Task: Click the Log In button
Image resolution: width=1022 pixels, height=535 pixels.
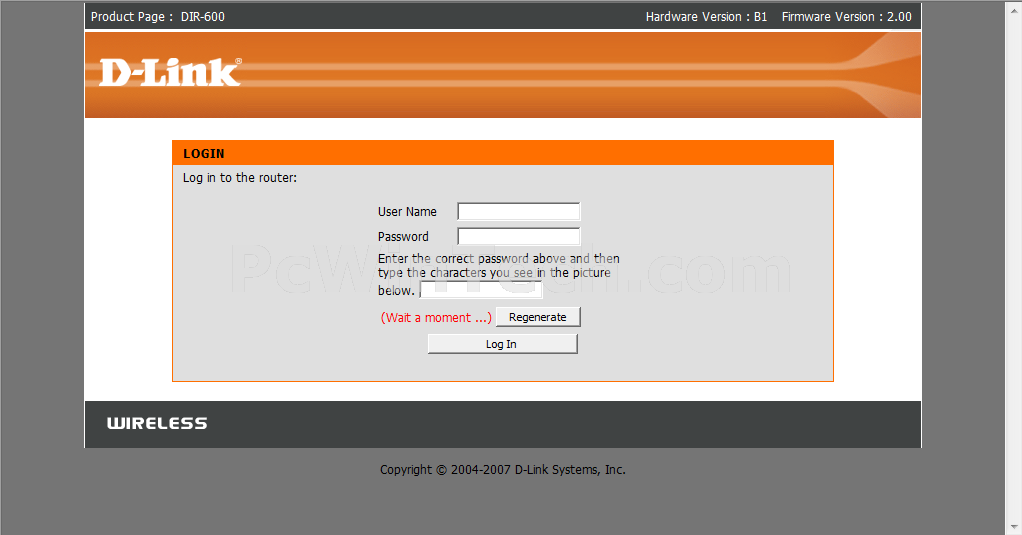Action: [503, 344]
